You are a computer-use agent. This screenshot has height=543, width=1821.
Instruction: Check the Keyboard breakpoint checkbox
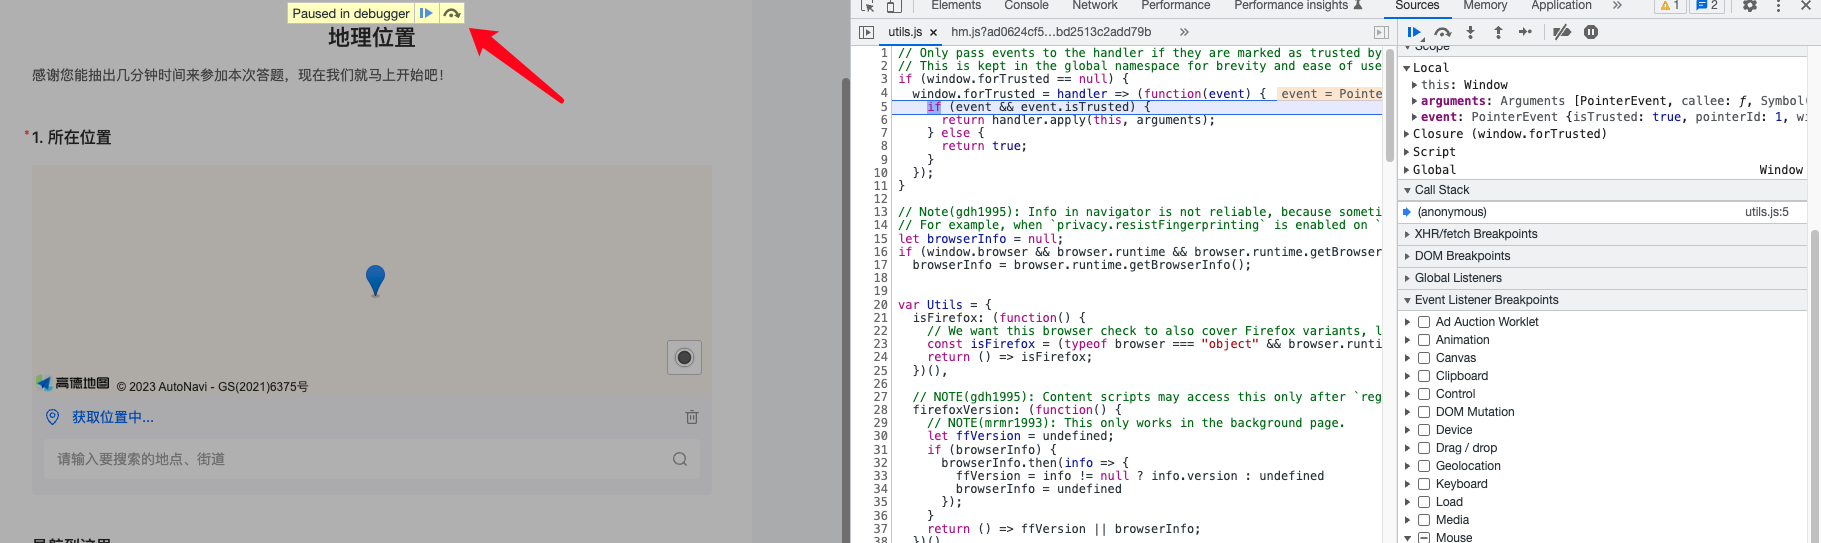tap(1424, 484)
